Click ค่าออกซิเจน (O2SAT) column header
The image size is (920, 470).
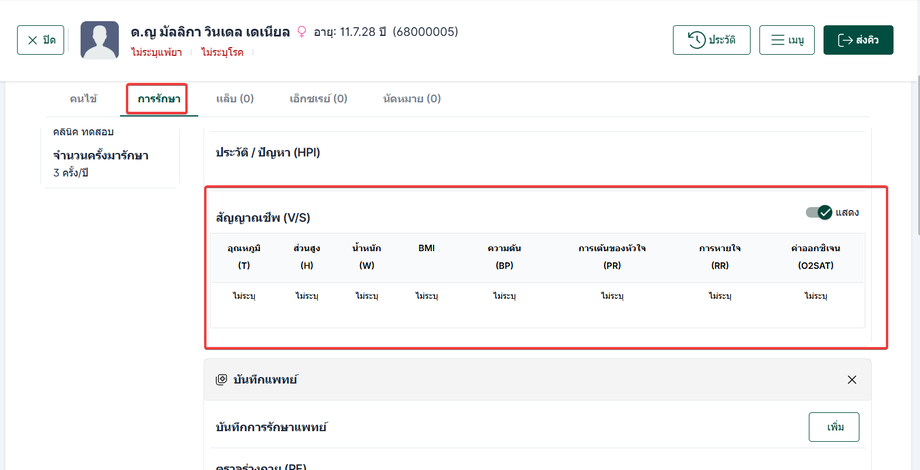[x=816, y=257]
